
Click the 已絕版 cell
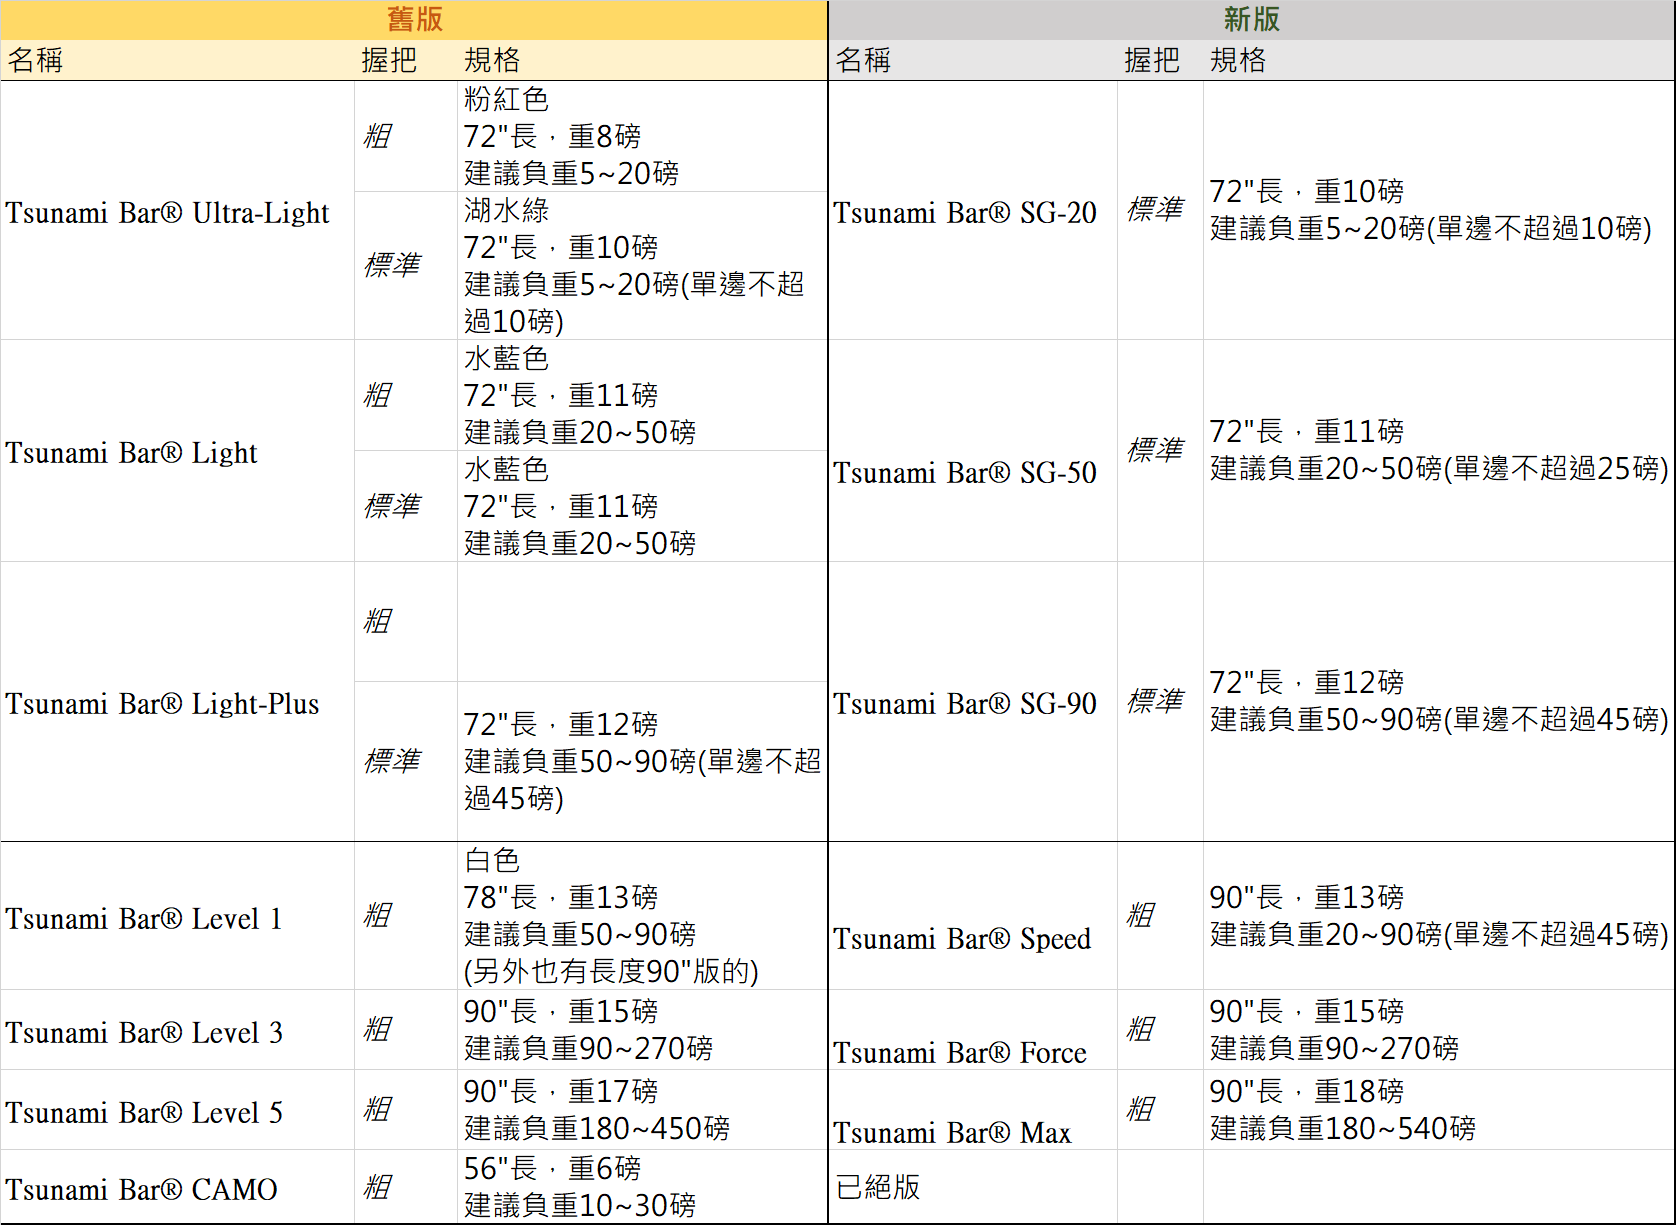click(x=973, y=1187)
